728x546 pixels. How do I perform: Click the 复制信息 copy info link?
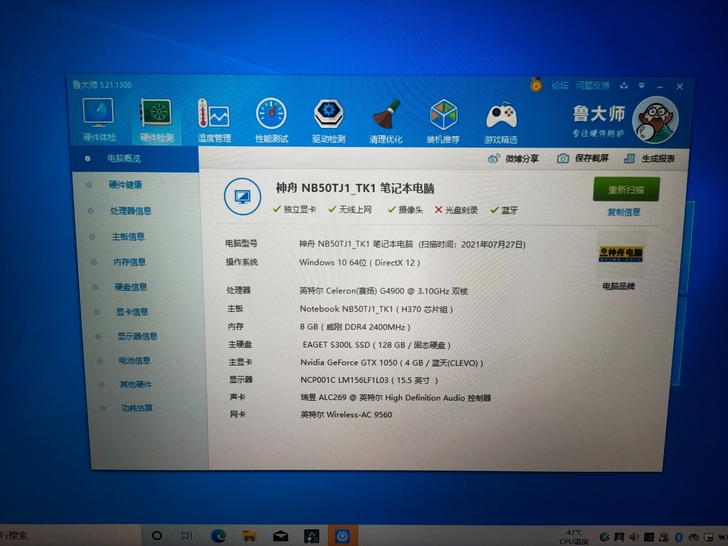[x=624, y=212]
